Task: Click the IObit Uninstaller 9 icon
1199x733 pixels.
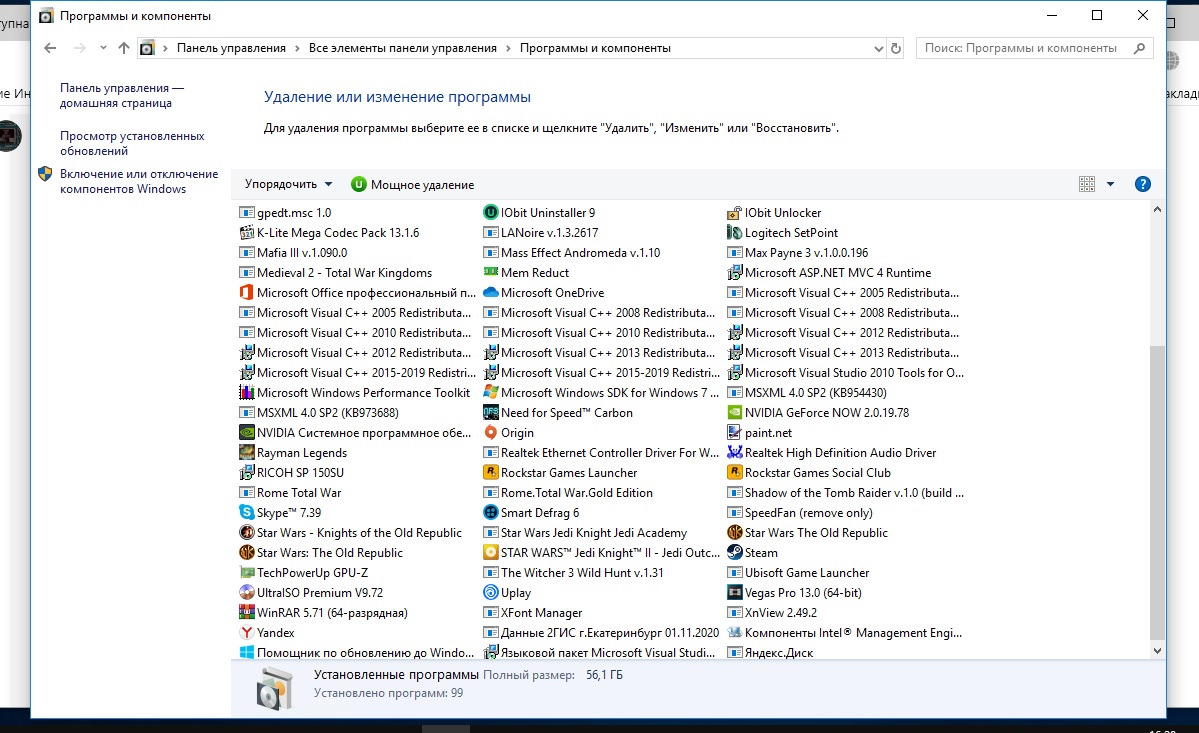Action: [x=491, y=212]
